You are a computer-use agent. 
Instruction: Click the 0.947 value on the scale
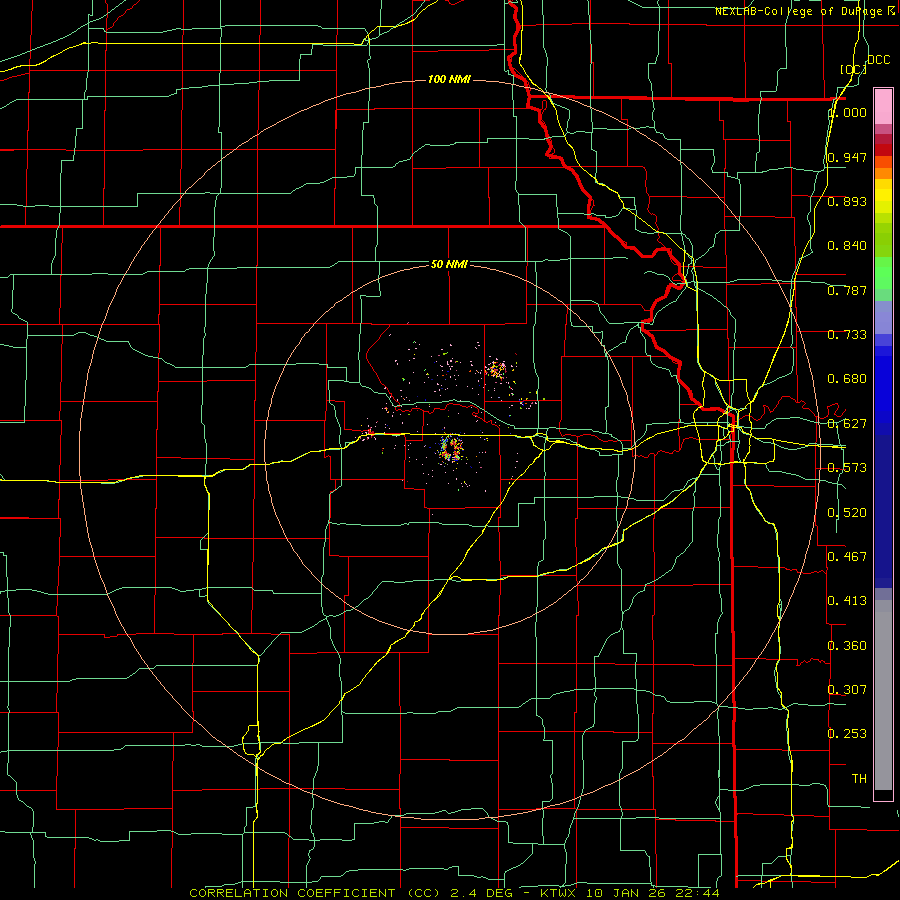click(847, 157)
